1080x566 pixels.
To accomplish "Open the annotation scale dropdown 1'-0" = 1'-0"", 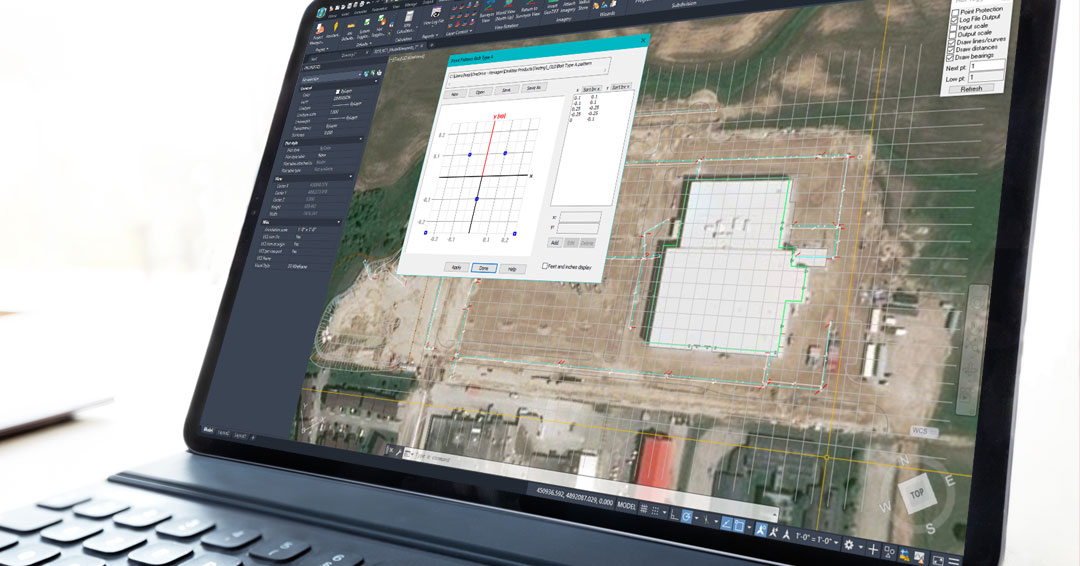I will point(817,539).
